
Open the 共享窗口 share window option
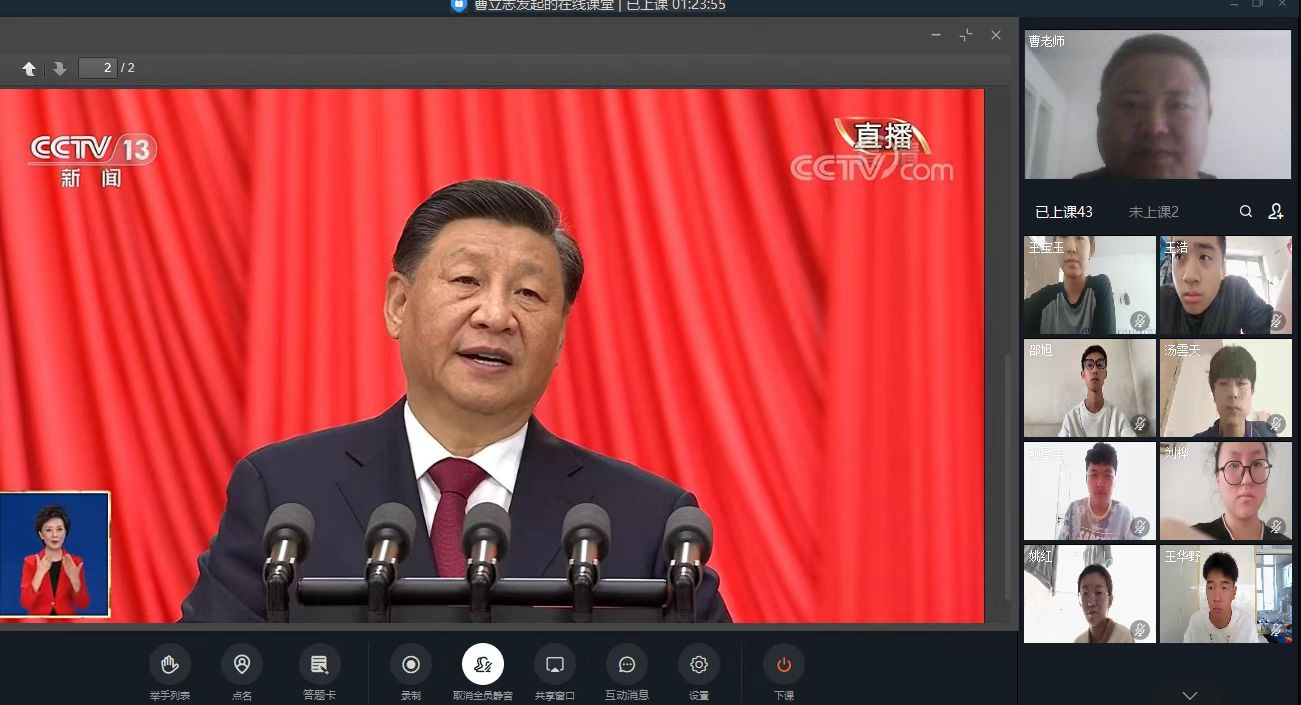pos(555,665)
